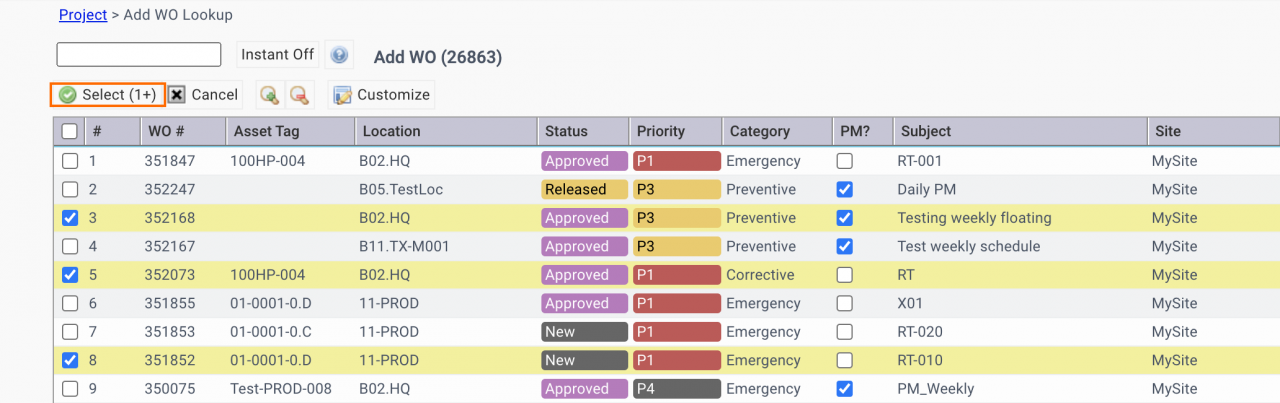Click the blue help question mark icon
Screen dimensions: 1280x403
tap(340, 55)
